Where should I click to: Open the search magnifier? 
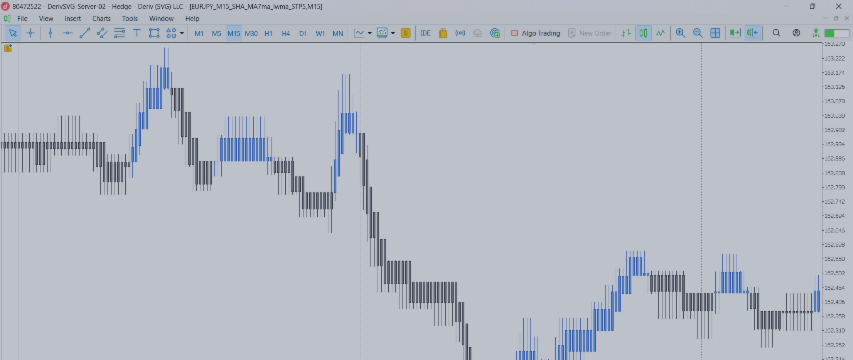click(776, 33)
